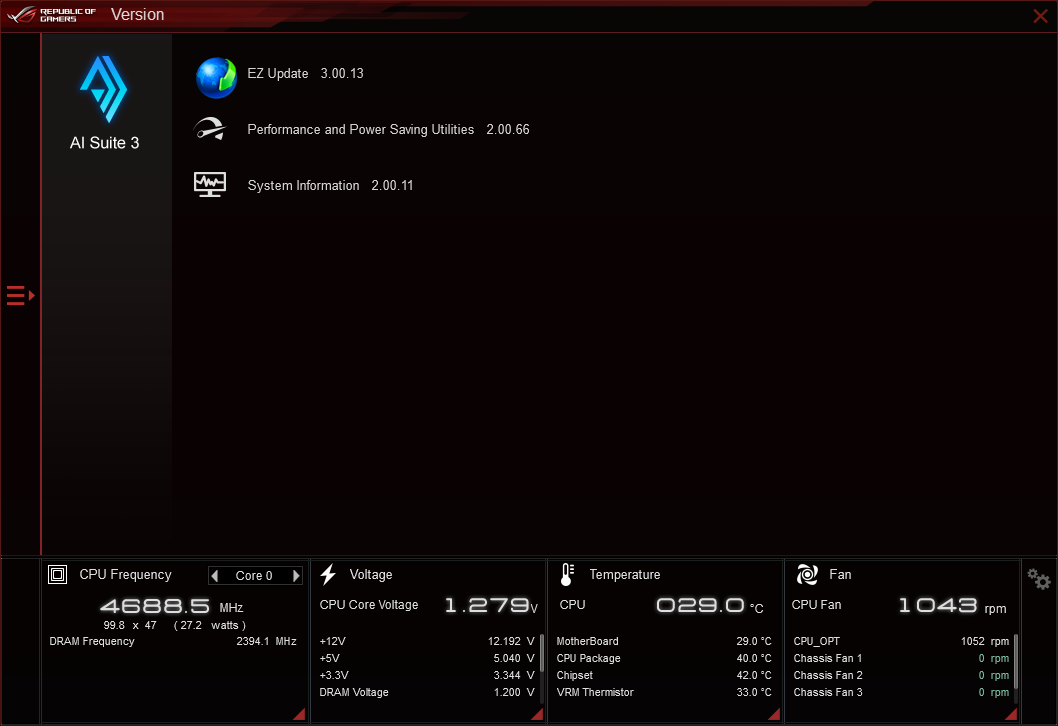
Task: Click the DRAM Voltage row
Action: pos(426,692)
